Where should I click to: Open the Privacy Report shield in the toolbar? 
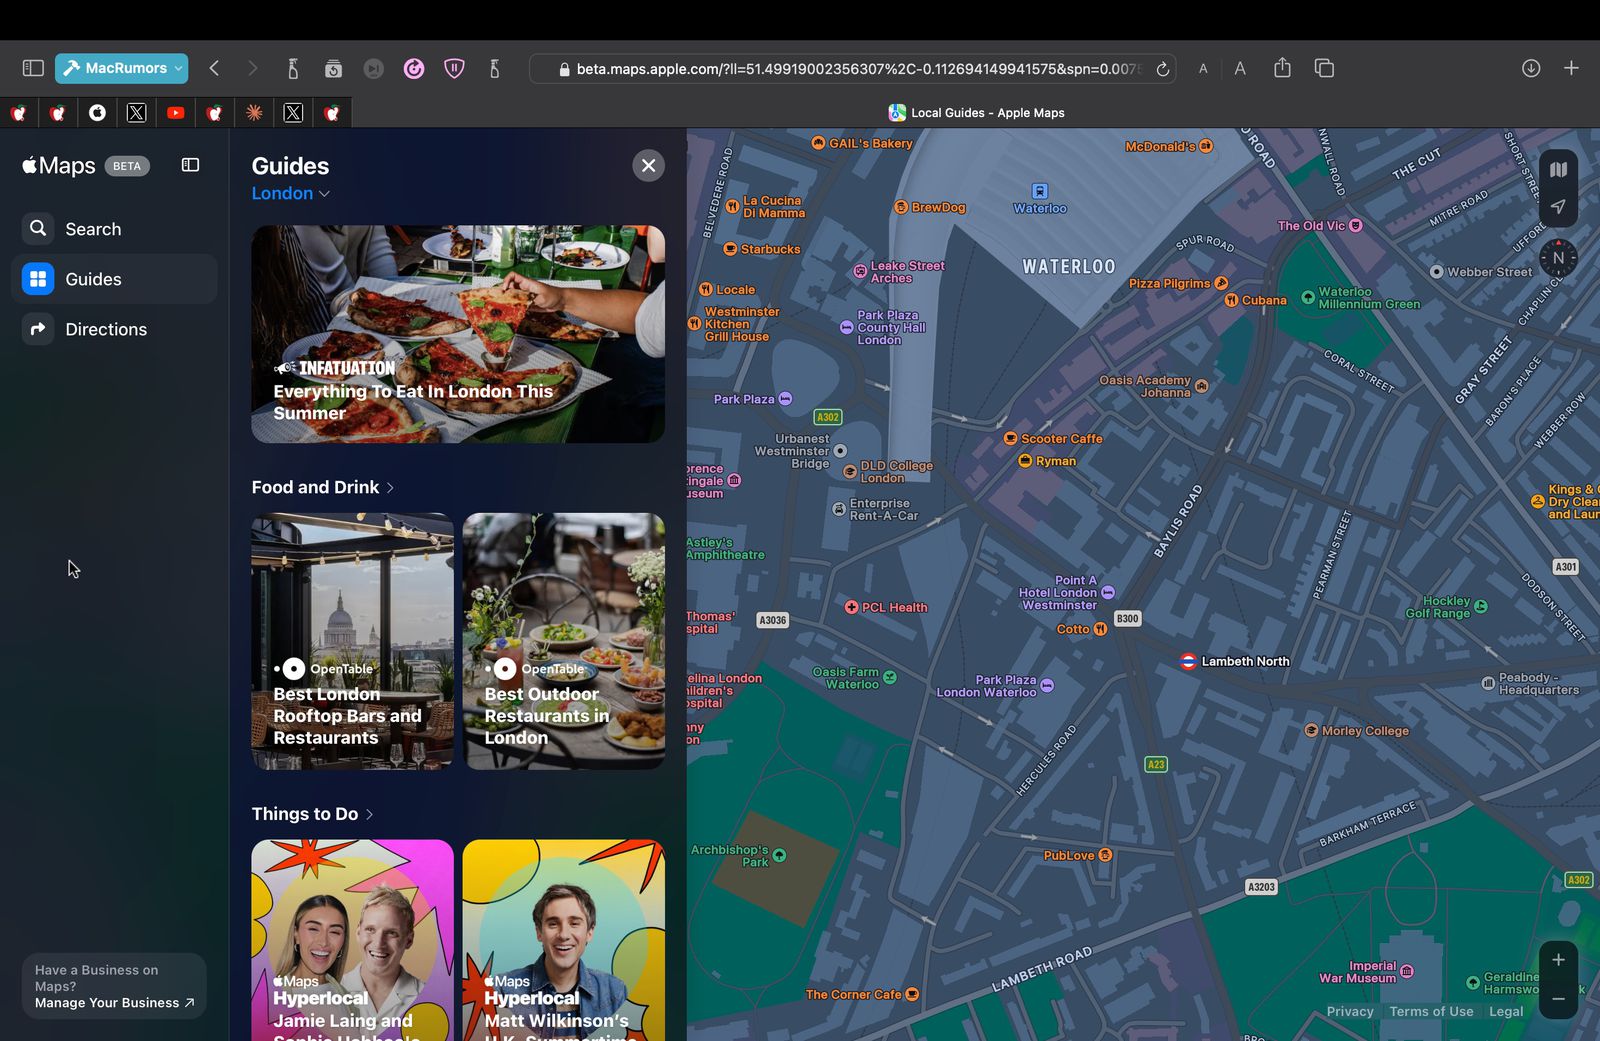click(454, 68)
